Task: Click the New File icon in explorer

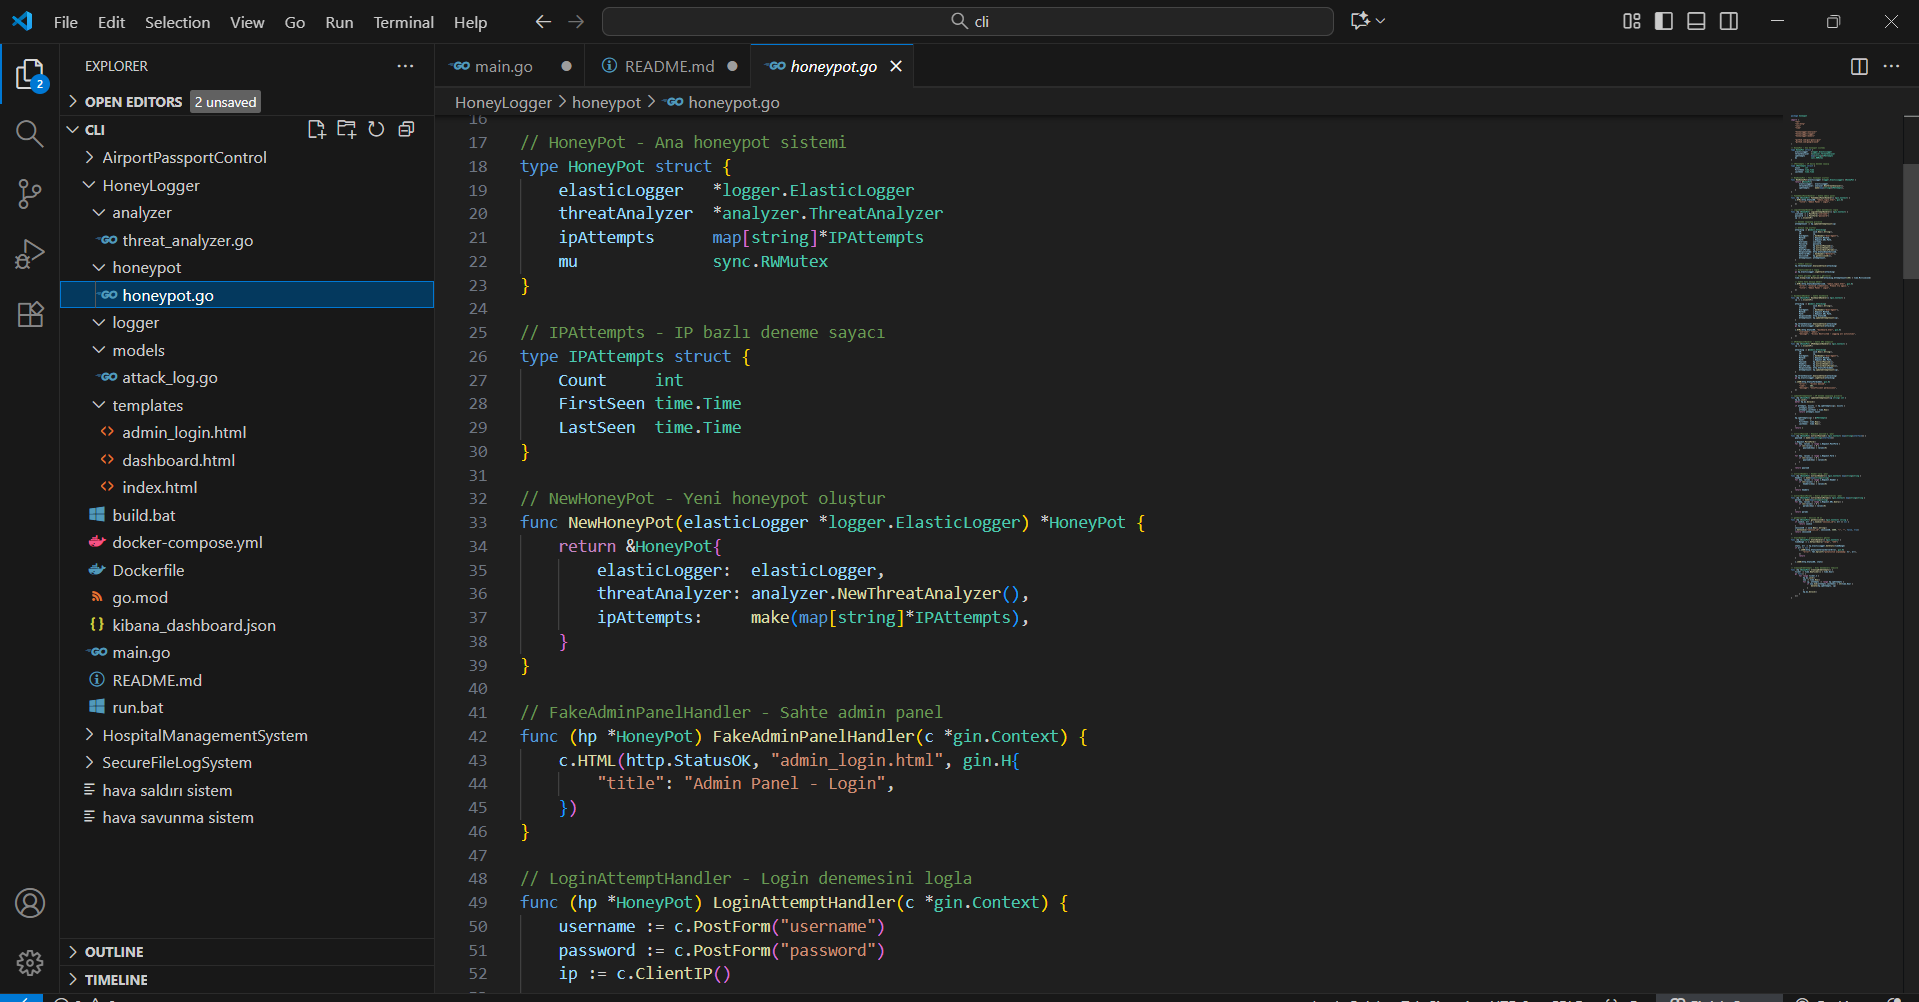Action: point(317,129)
